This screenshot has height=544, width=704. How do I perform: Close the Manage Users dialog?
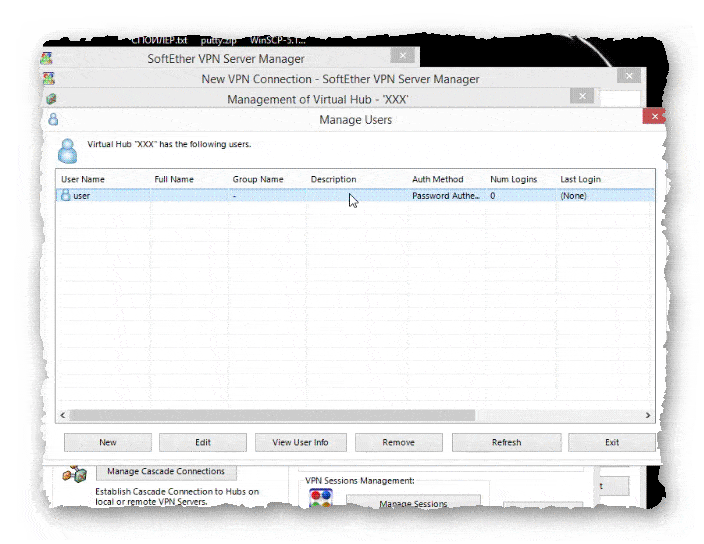coord(654,116)
